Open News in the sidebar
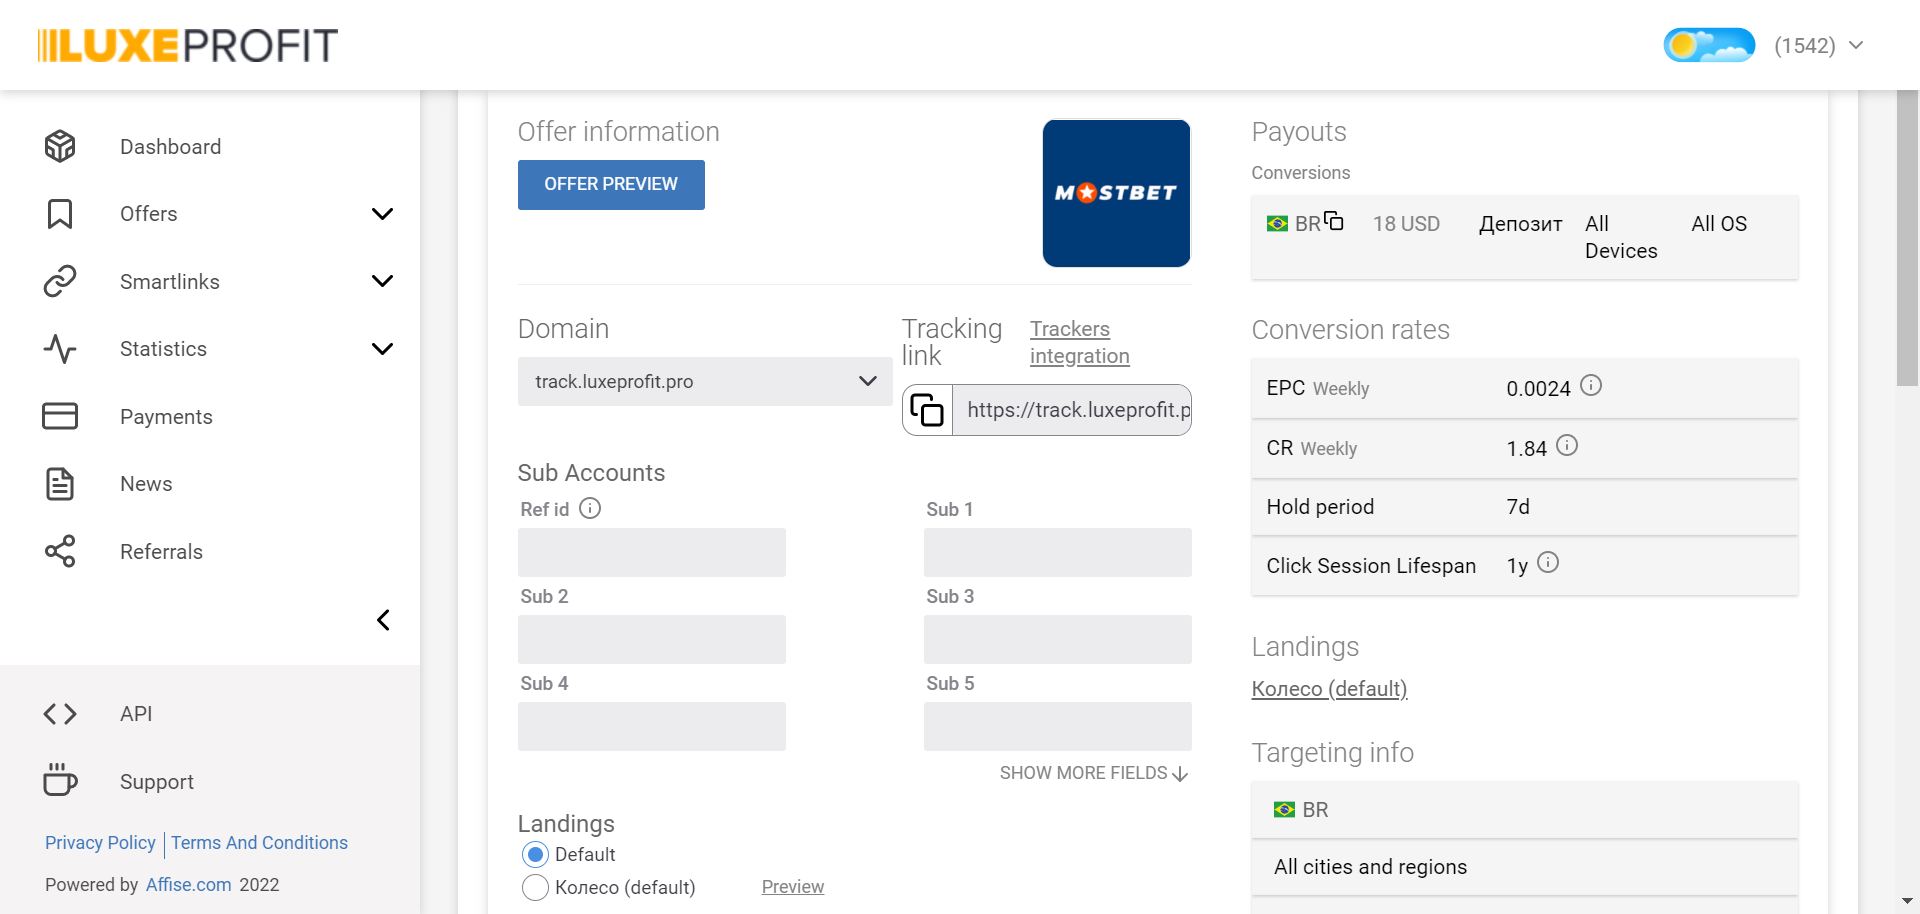The height and width of the screenshot is (914, 1920). 146,484
